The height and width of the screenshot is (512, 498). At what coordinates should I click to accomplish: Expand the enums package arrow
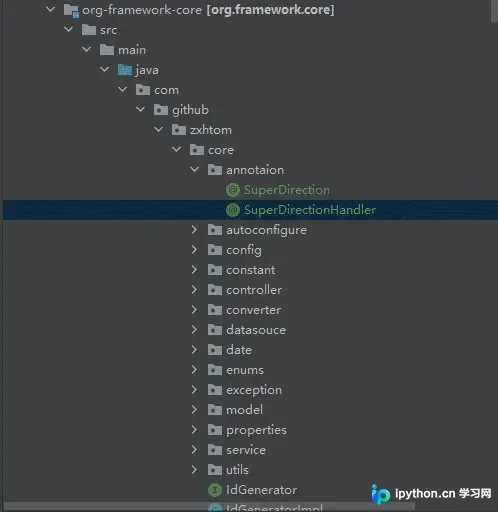[195, 370]
